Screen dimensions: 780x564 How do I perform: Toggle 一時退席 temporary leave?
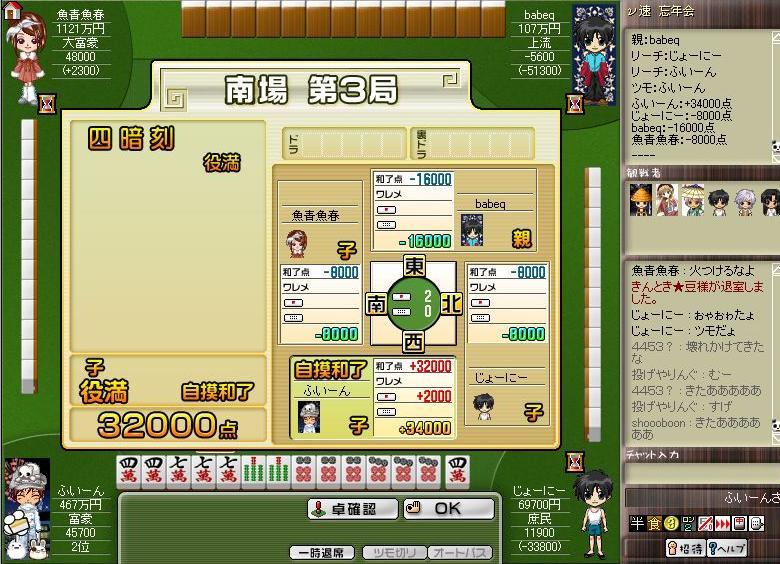coord(322,553)
